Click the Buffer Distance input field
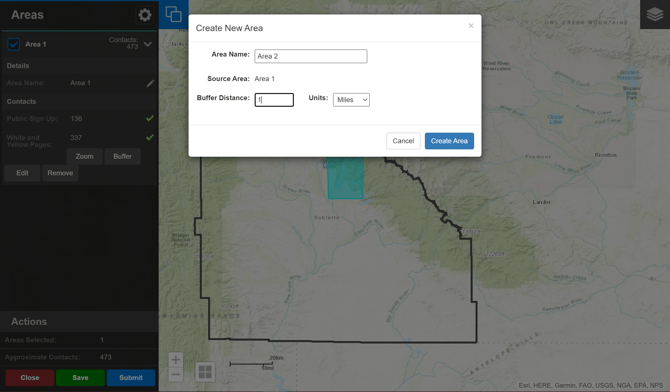This screenshot has height=392, width=670. (x=274, y=100)
